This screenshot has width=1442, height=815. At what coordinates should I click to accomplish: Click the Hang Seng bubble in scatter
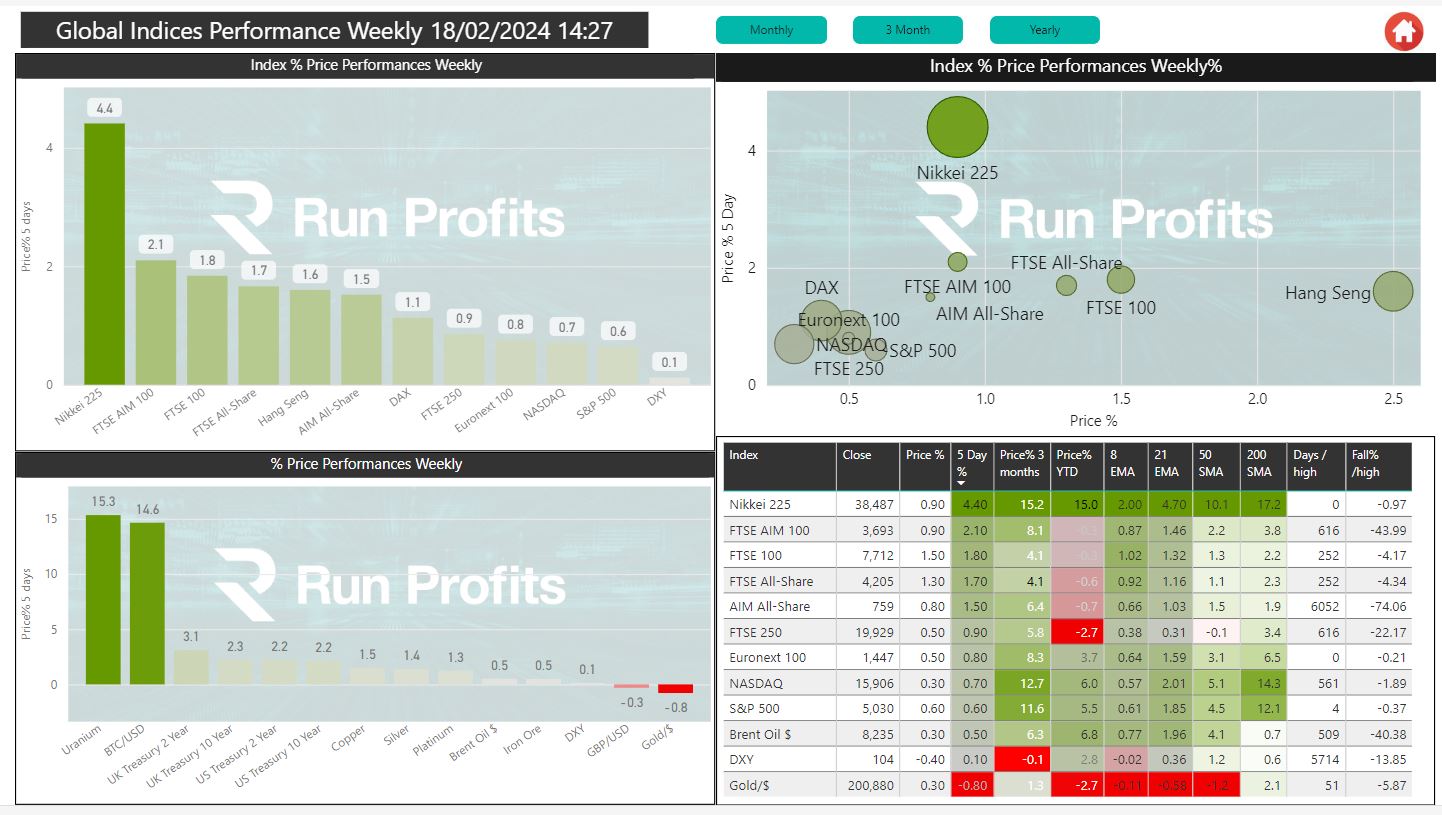1392,292
